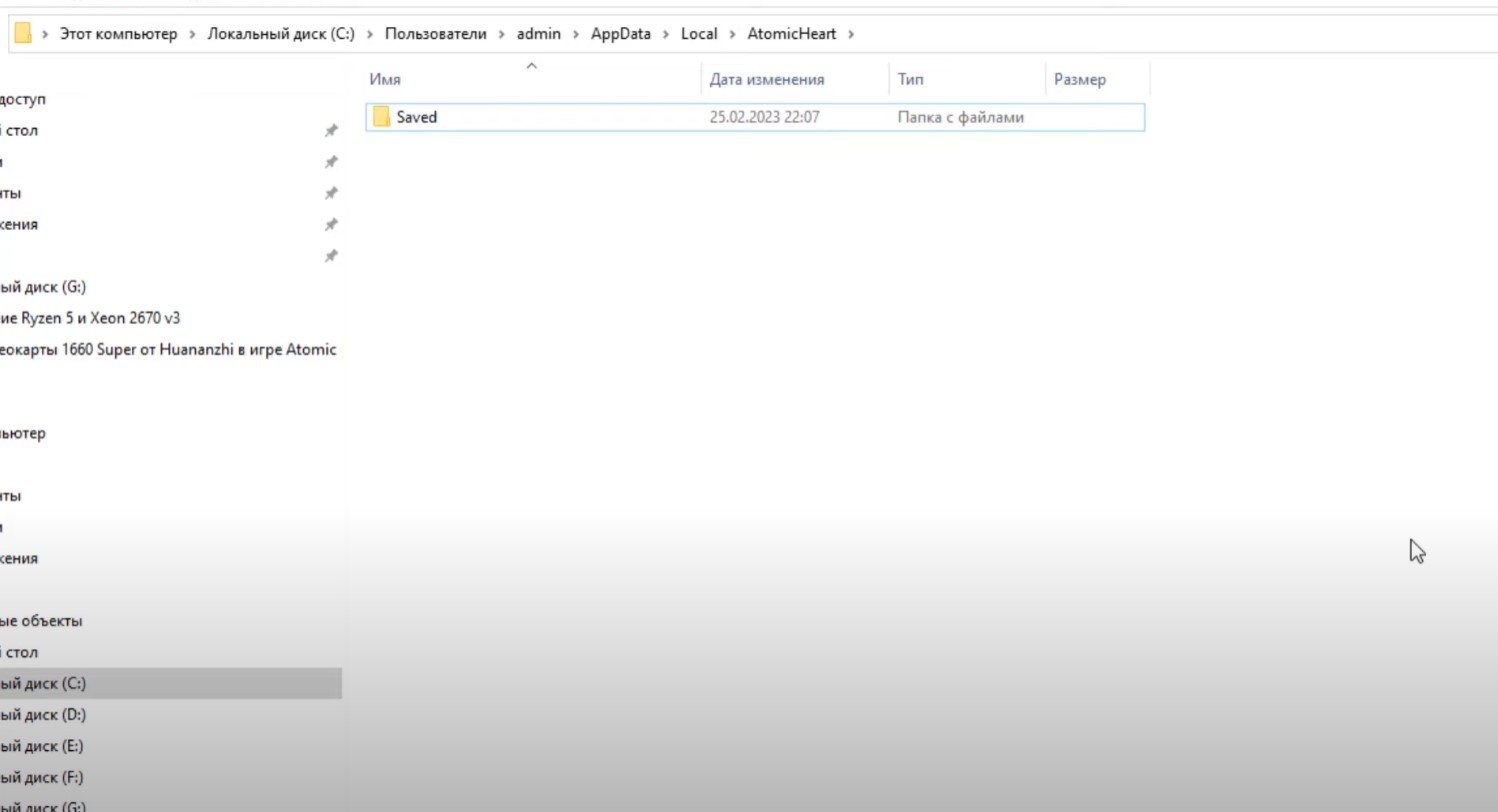This screenshot has width=1498, height=812.
Task: Go to 'Этот компьютер' in the breadcrumb path
Action: 118,34
